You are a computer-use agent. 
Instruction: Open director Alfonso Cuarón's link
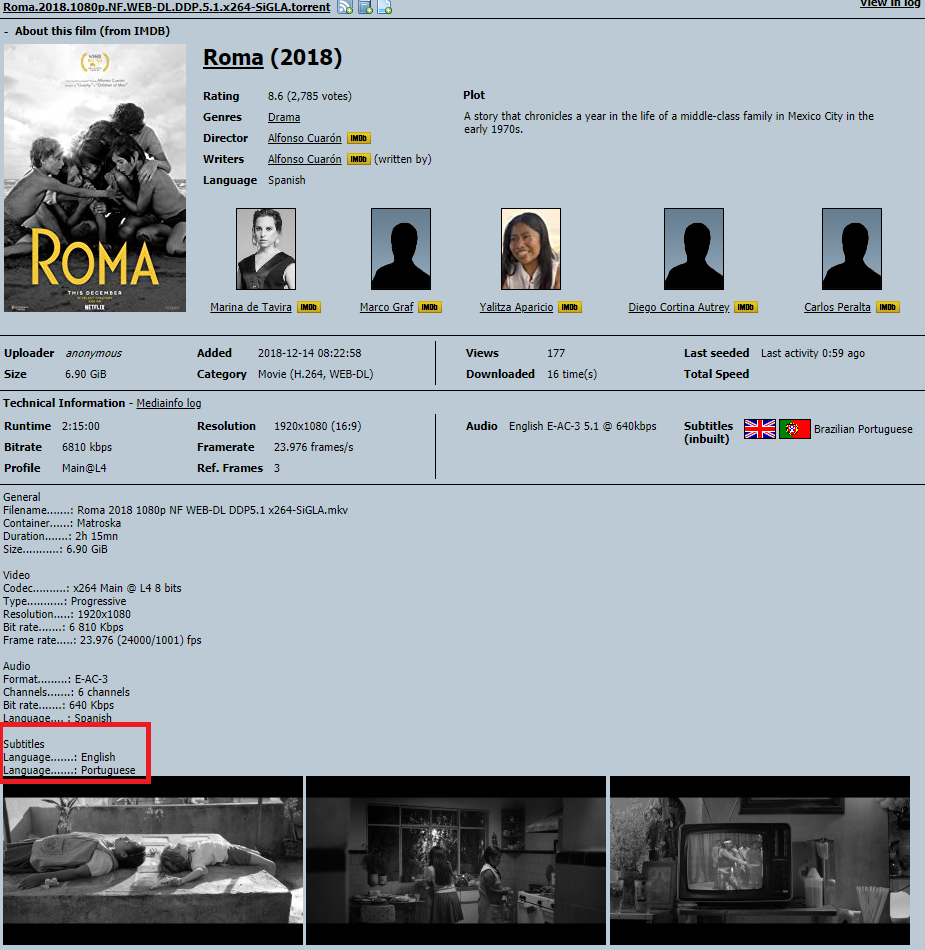[x=305, y=138]
